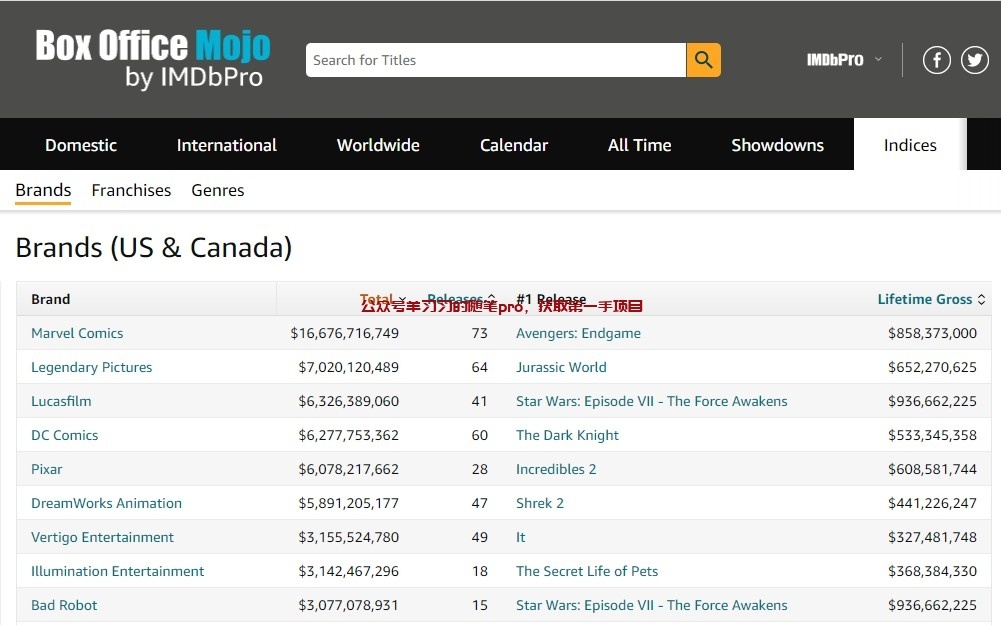Open the Domestic navigation menu
The image size is (1001, 625).
tap(81, 145)
